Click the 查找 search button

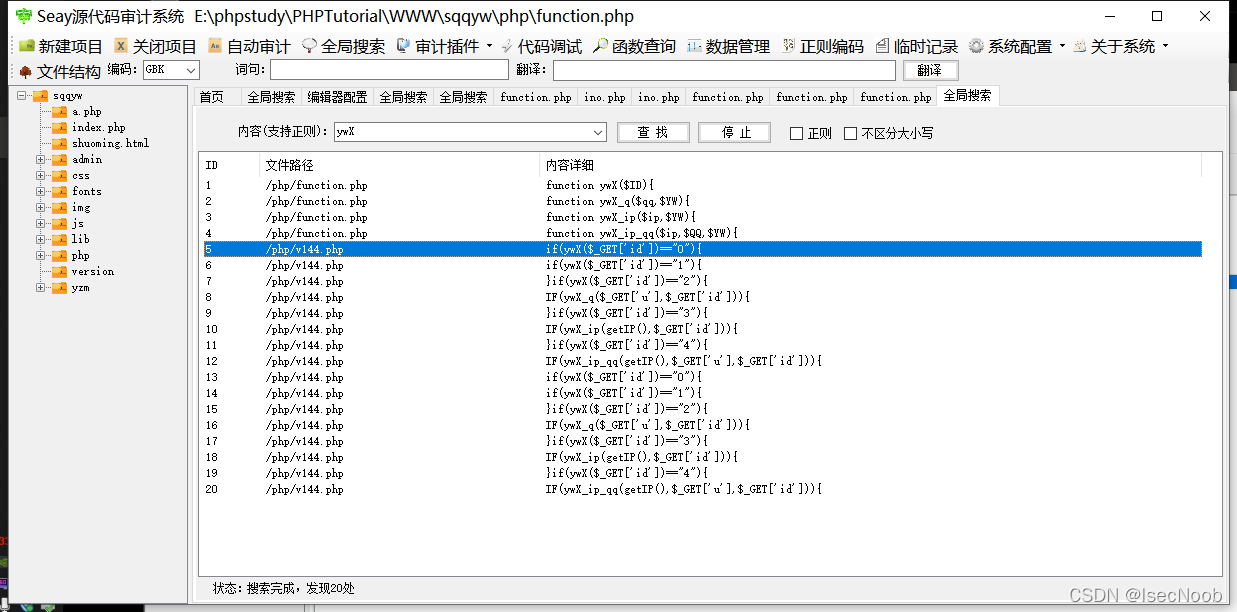653,133
